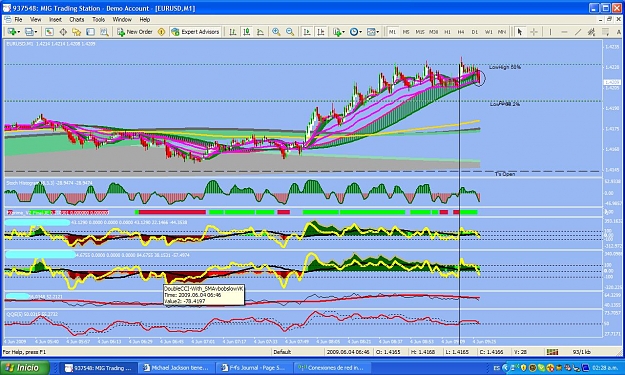This screenshot has height=375, width=625.
Task: Open the Strategy Tester icon
Action: (x=104, y=32)
